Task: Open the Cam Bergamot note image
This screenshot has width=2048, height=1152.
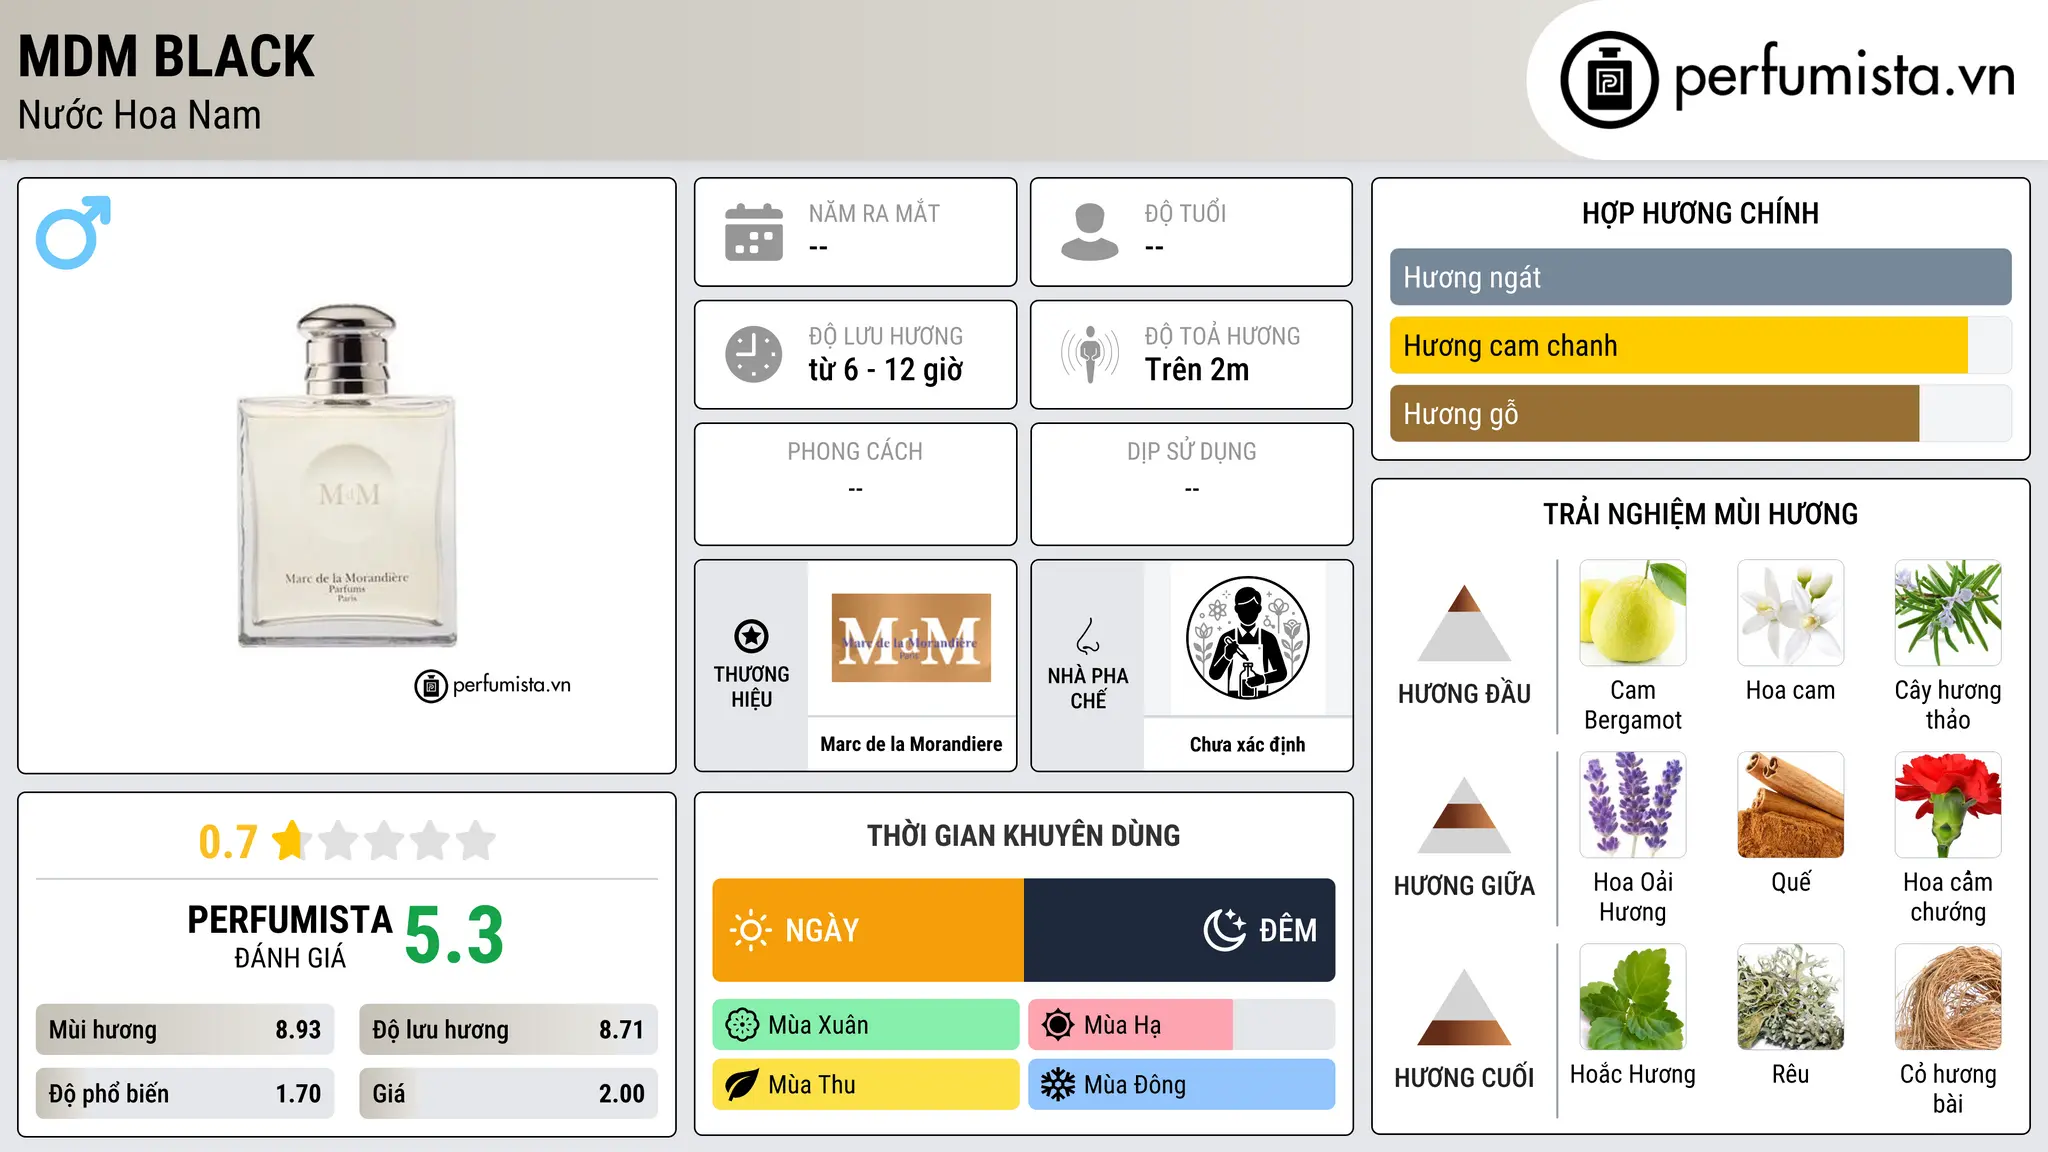Action: point(1633,613)
